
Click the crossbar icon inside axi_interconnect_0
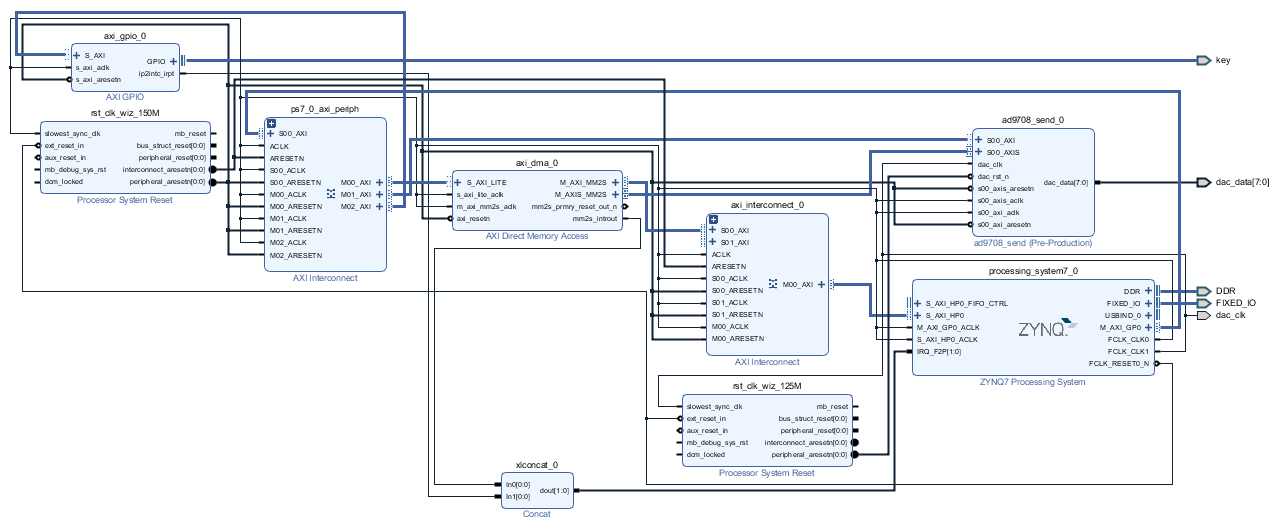point(773,284)
